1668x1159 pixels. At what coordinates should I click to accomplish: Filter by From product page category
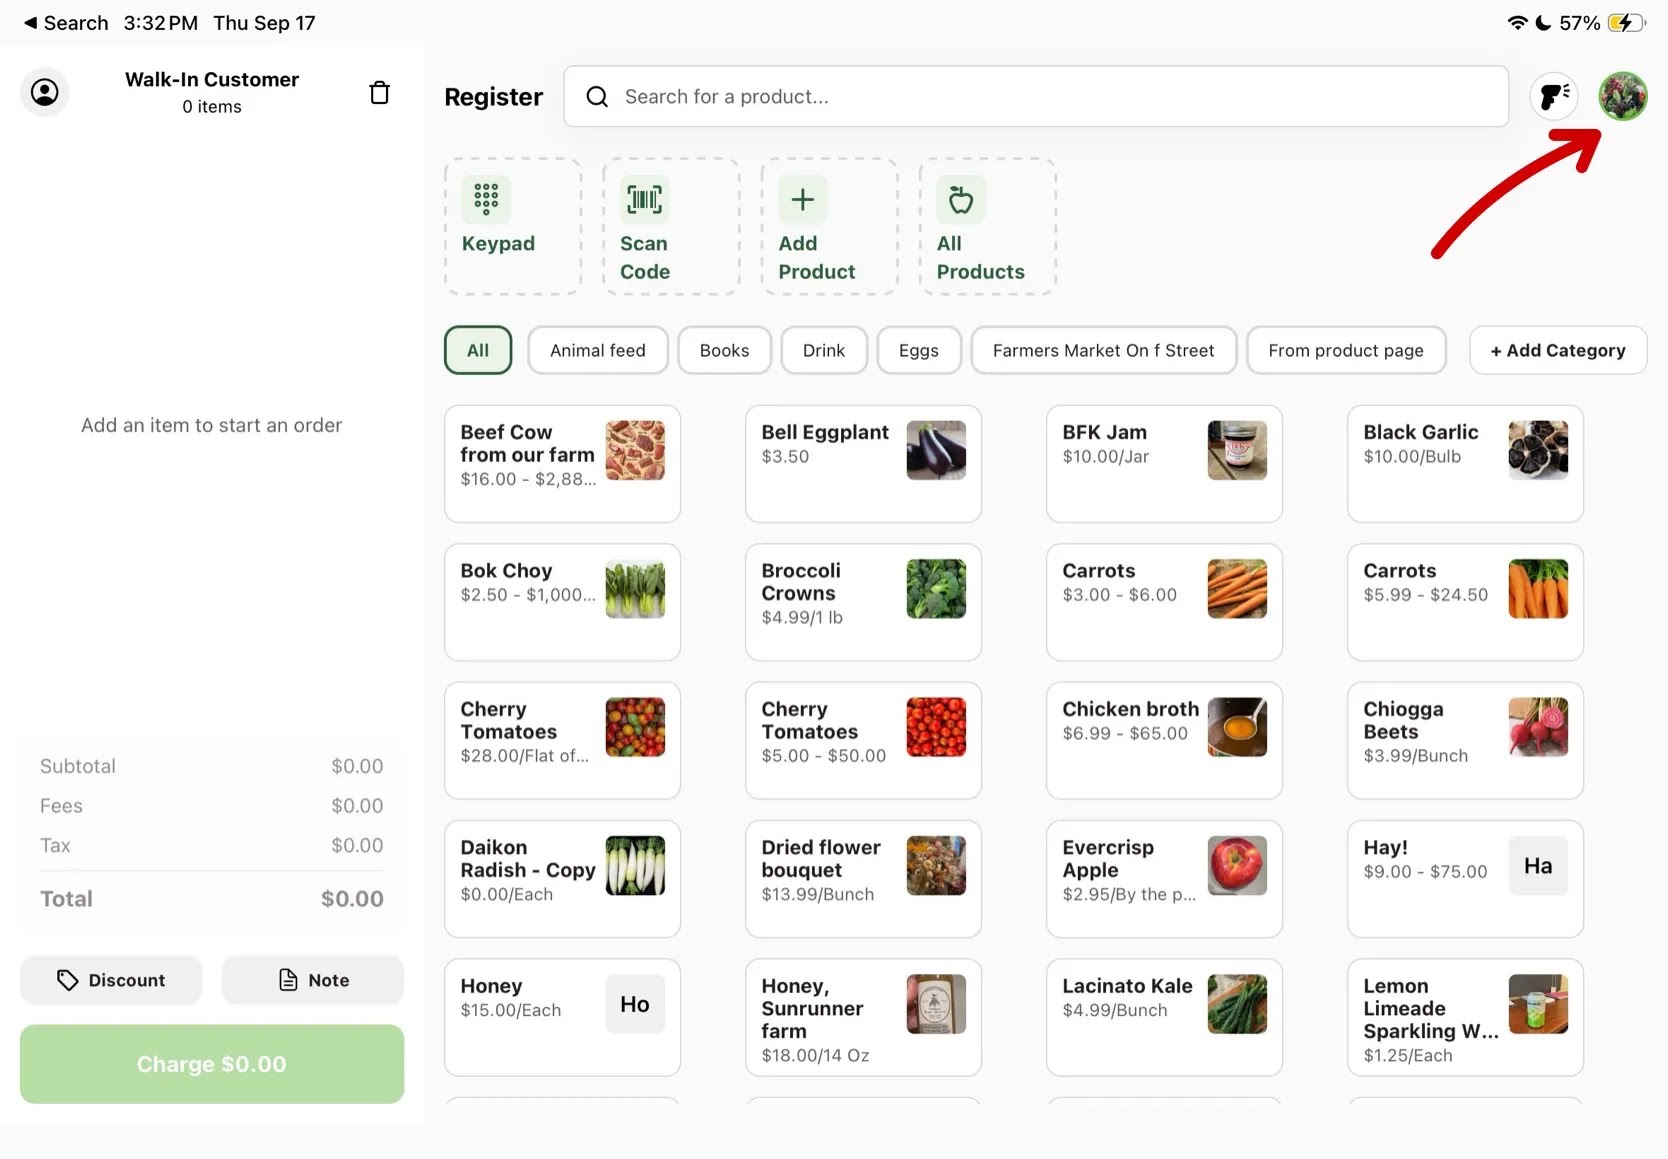[x=1346, y=350]
